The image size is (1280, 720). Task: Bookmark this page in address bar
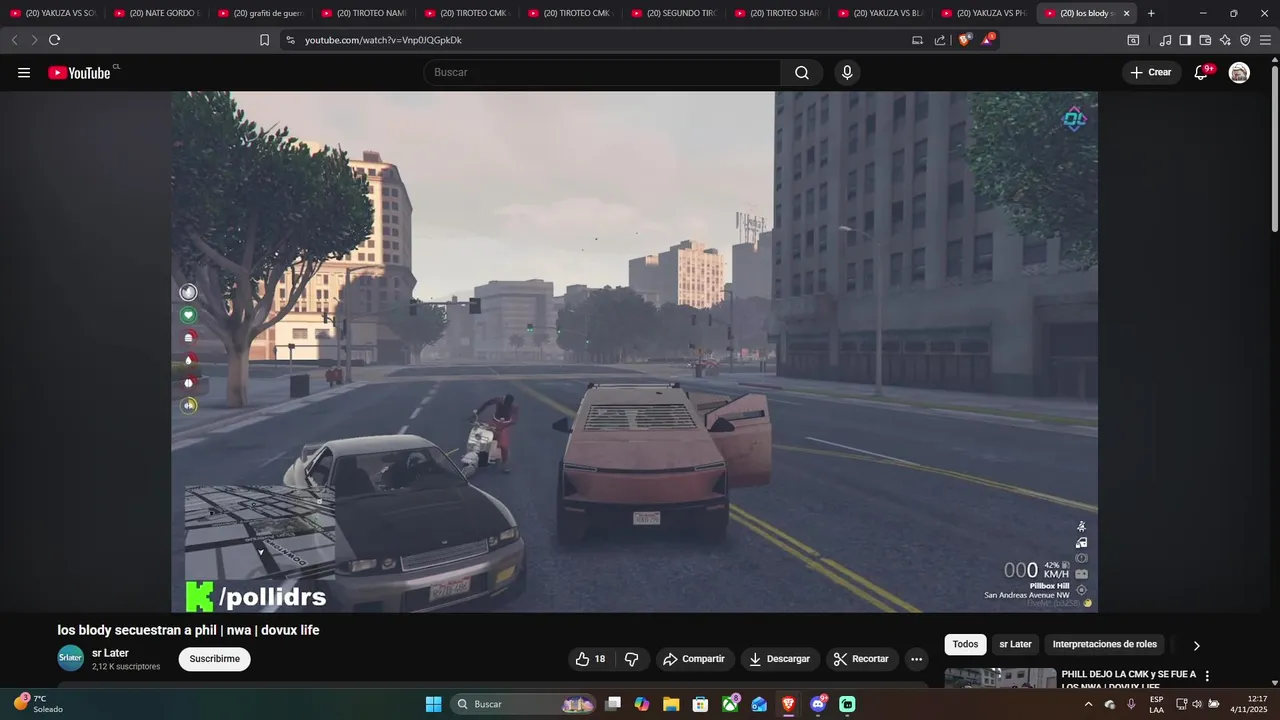pyautogui.click(x=264, y=40)
